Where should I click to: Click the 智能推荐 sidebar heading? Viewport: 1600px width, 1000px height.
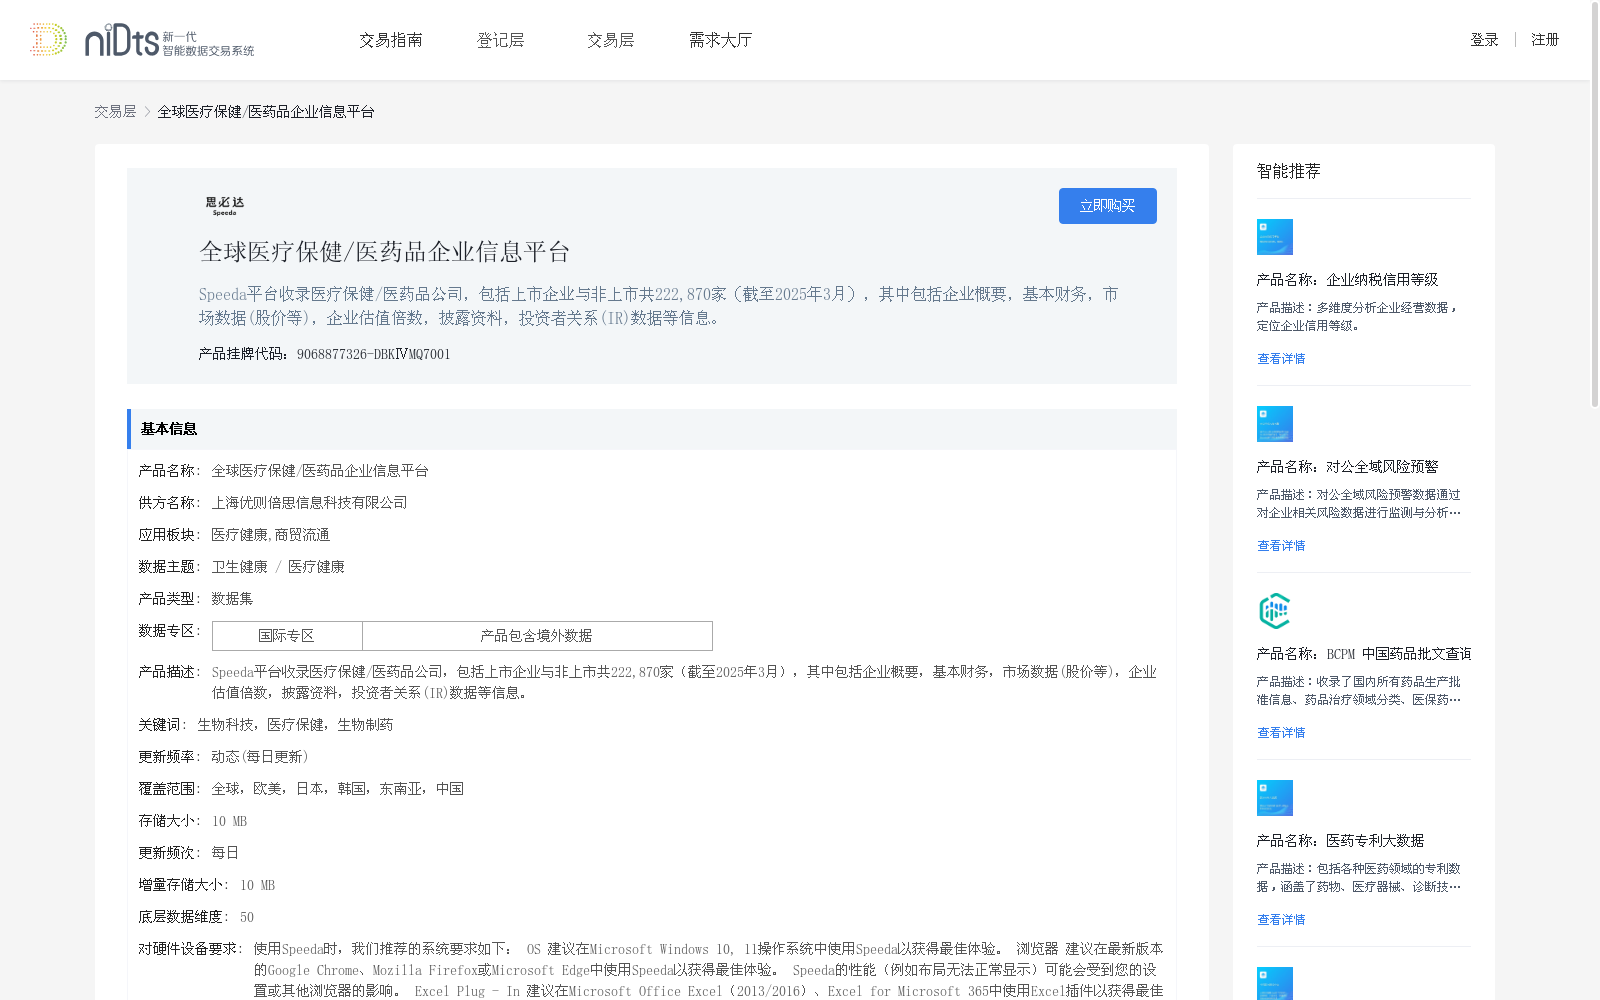pos(1289,171)
